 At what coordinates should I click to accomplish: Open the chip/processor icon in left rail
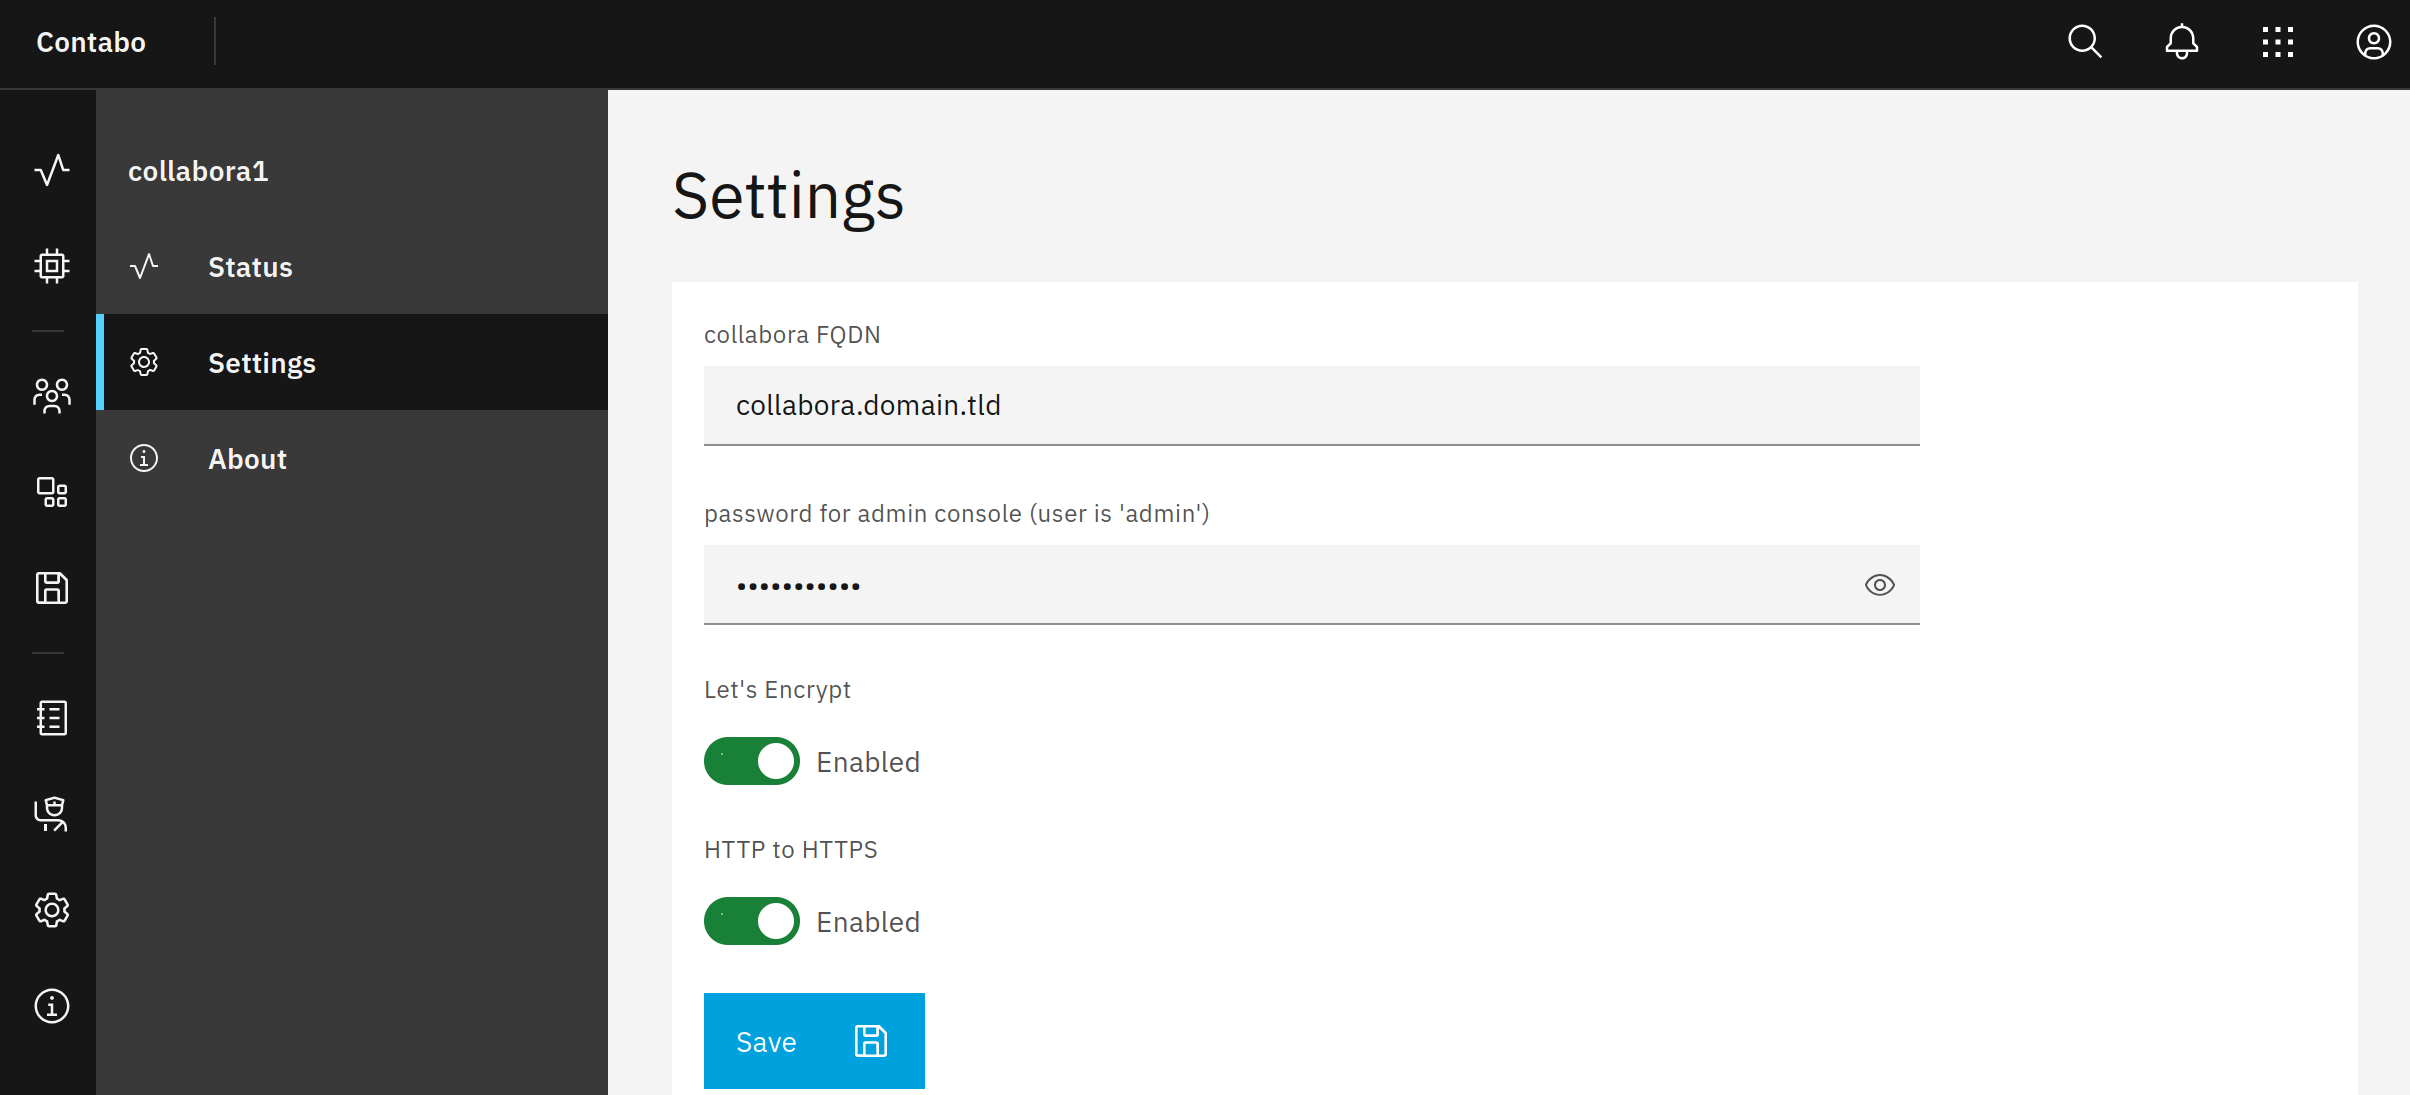tap(51, 266)
